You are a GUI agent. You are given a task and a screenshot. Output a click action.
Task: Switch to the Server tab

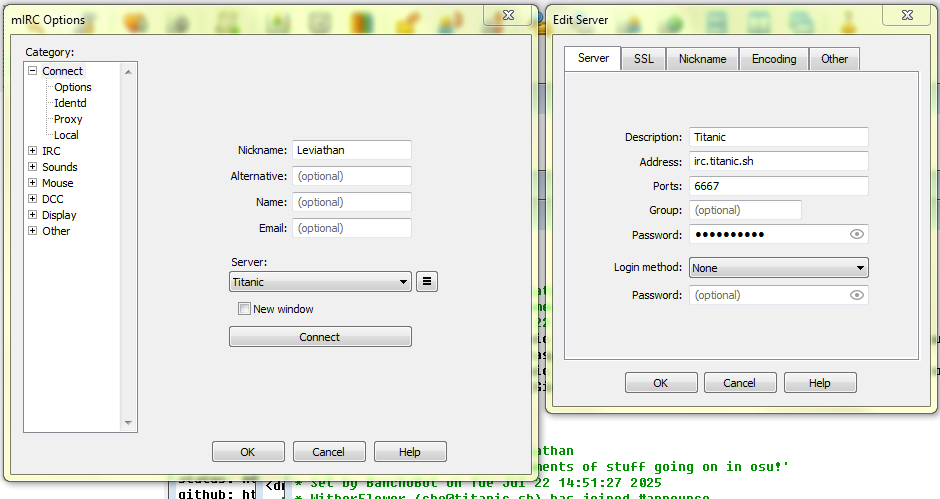click(x=593, y=58)
